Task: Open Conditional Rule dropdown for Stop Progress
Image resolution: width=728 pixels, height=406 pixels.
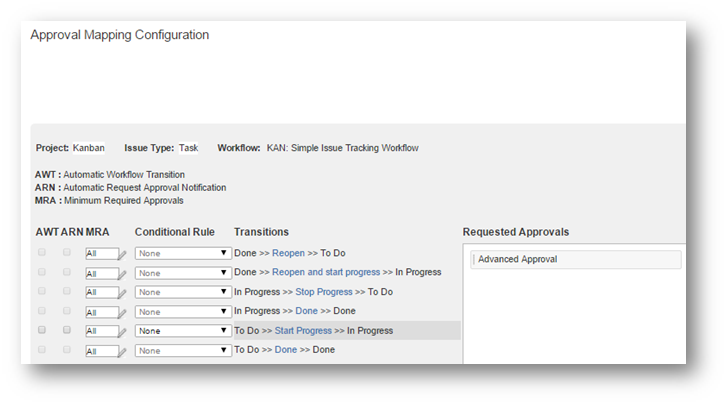Action: tap(183, 292)
